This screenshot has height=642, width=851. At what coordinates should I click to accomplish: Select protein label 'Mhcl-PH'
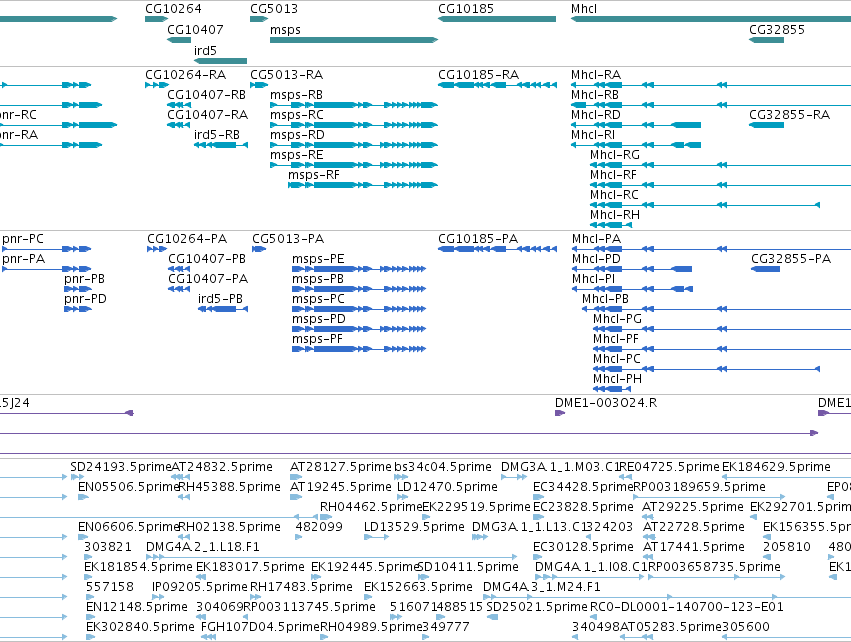(x=618, y=379)
